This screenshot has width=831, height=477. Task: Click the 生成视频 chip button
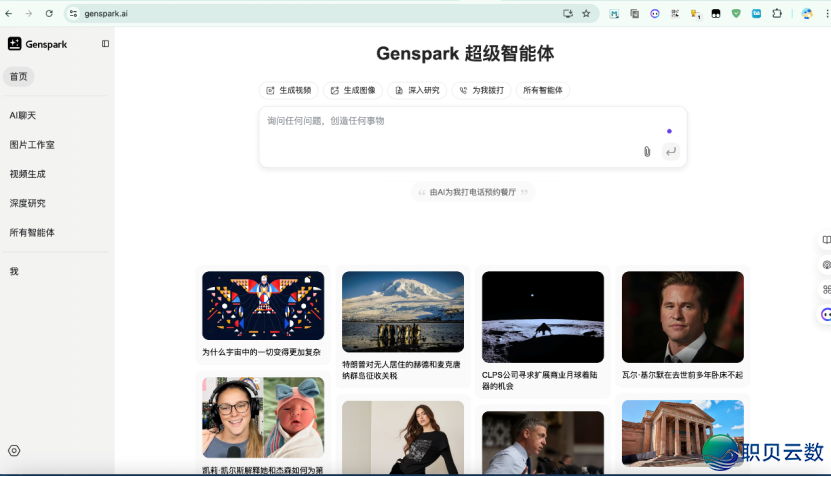(289, 90)
